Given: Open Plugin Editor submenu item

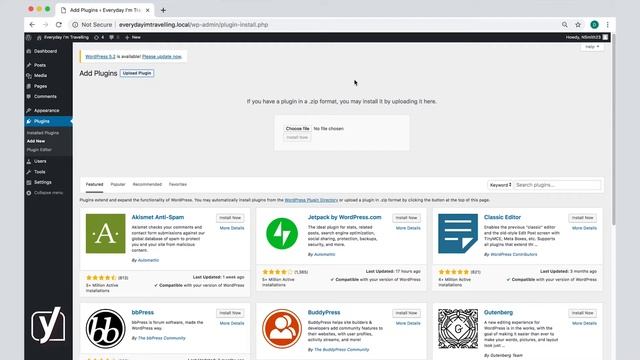Looking at the screenshot, I should pyautogui.click(x=39, y=150).
